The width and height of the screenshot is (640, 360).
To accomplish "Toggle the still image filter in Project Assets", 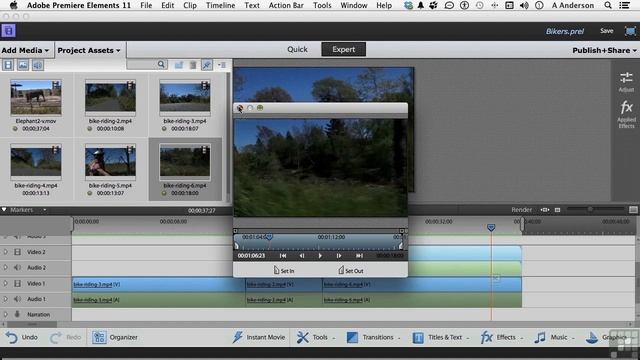I will 23,65.
